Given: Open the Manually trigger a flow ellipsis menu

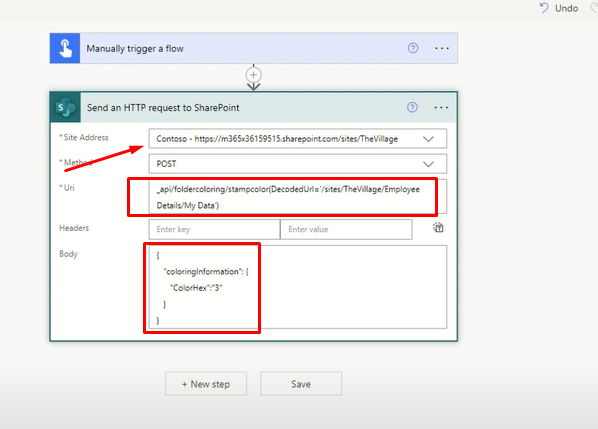Looking at the screenshot, I should click(x=442, y=48).
